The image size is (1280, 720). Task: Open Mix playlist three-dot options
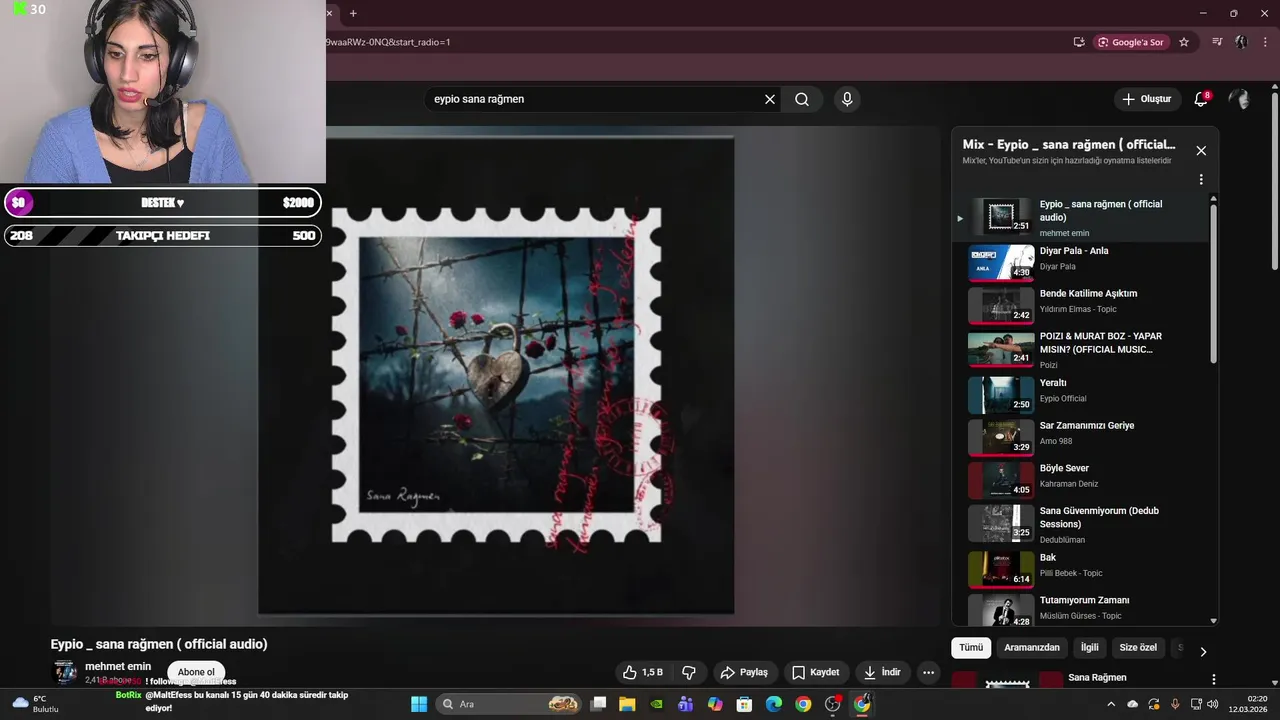pyautogui.click(x=1201, y=180)
